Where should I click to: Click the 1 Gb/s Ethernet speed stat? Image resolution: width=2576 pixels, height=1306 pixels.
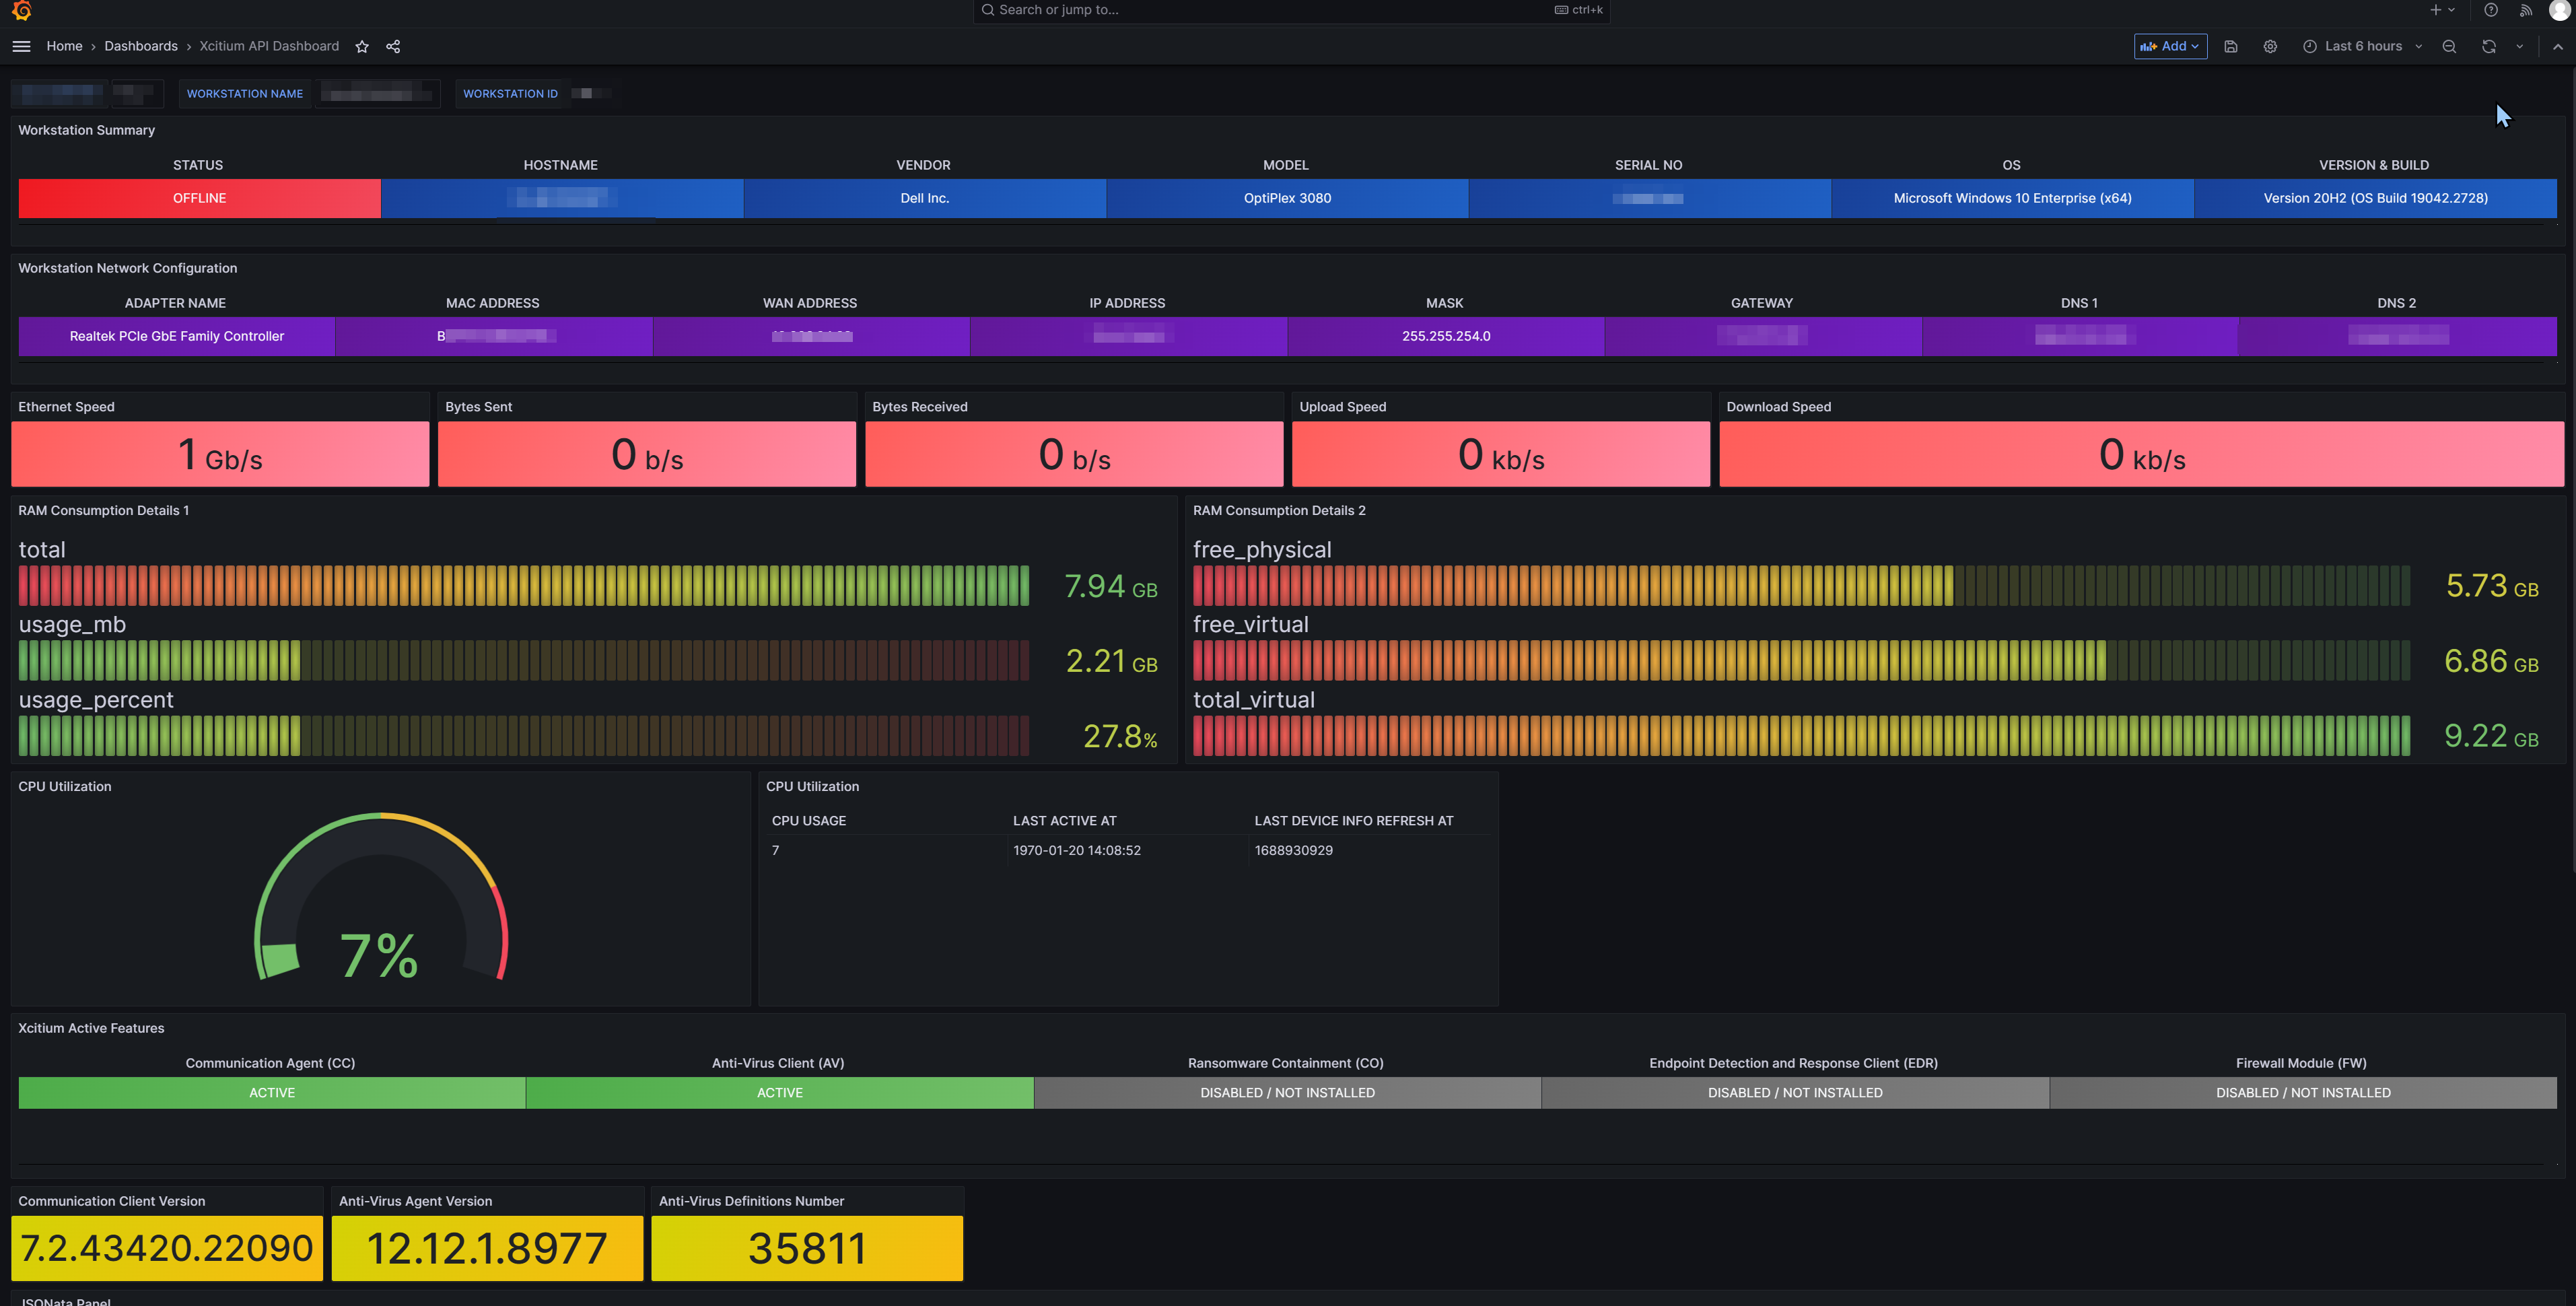tap(220, 454)
